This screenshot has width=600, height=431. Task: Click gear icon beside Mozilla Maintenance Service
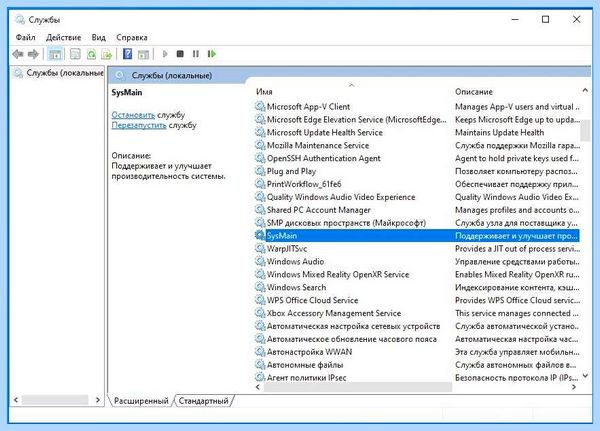(260, 145)
